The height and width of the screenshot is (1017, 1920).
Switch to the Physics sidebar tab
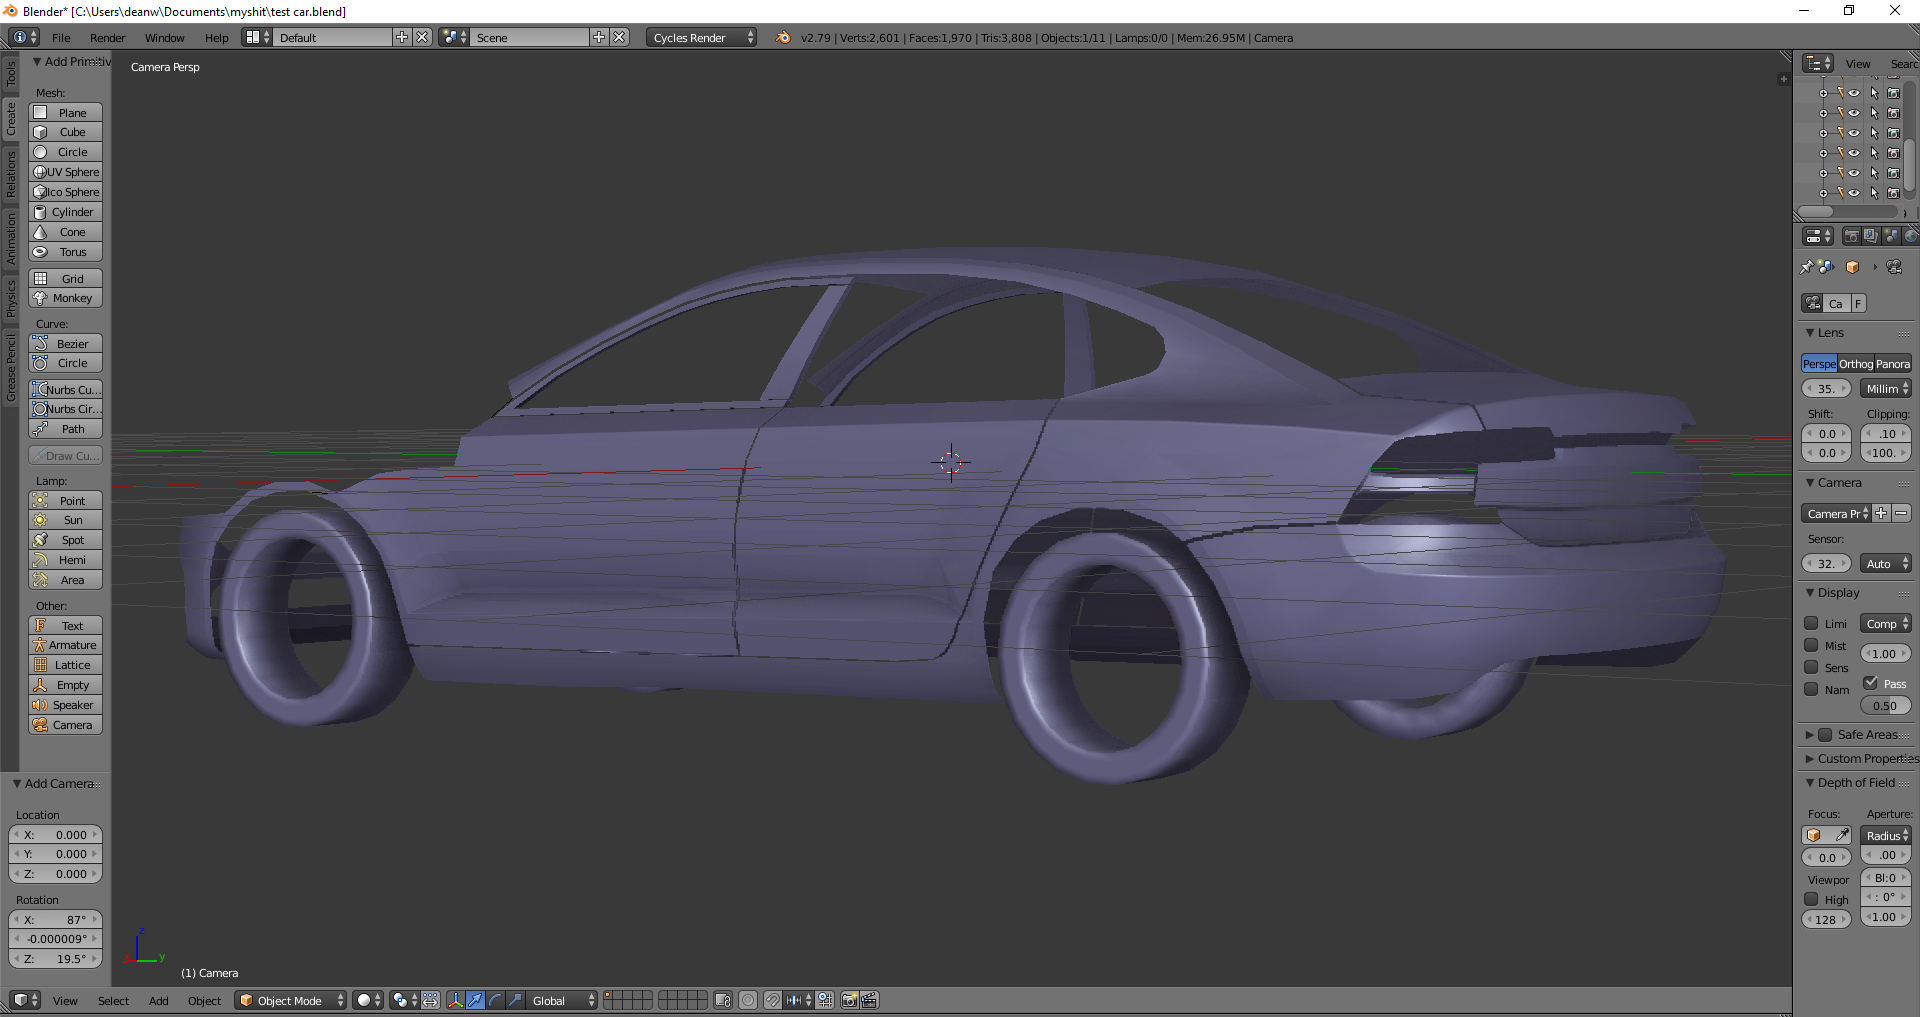(x=11, y=298)
